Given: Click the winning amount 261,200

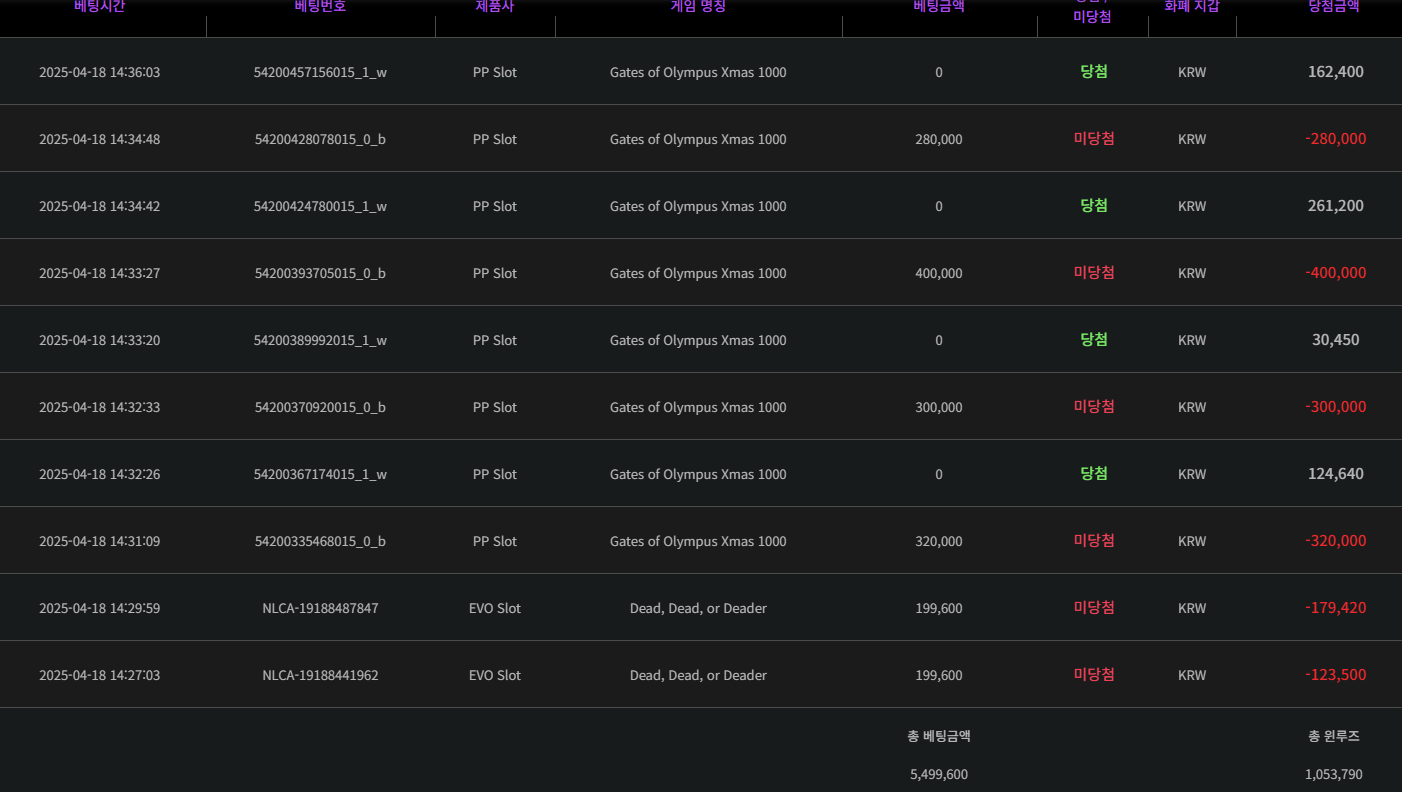Looking at the screenshot, I should tap(1335, 206).
